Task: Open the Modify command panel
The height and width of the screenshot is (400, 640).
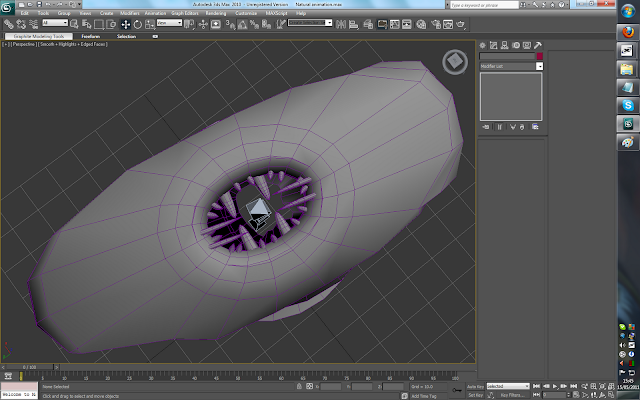Action: tap(493, 45)
